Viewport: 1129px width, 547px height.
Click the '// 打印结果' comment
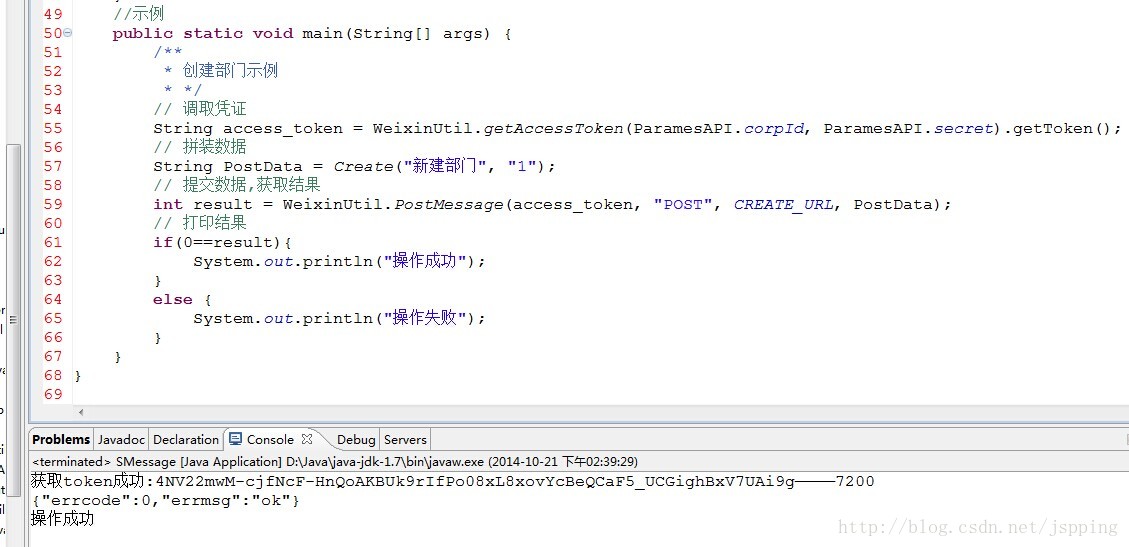coord(199,223)
